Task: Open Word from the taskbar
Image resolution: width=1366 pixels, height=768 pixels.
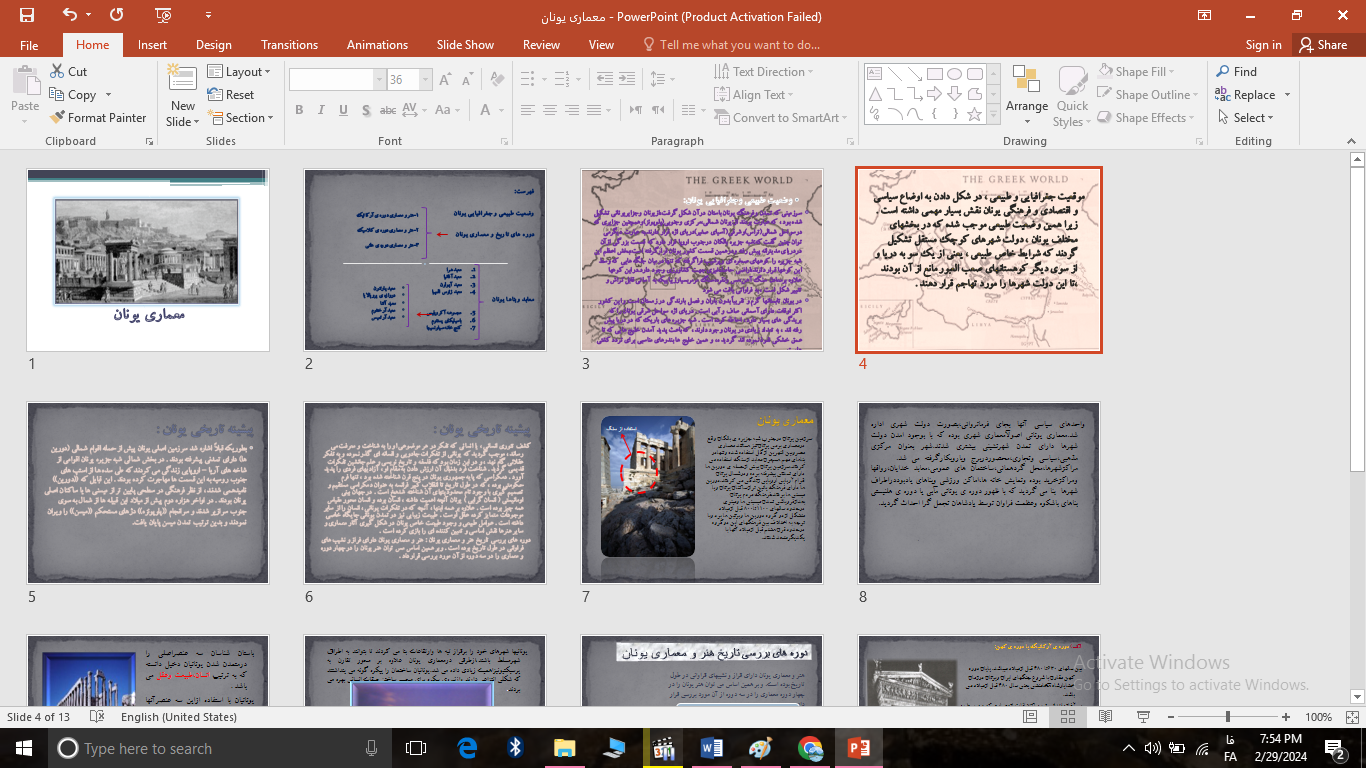Action: [712, 748]
